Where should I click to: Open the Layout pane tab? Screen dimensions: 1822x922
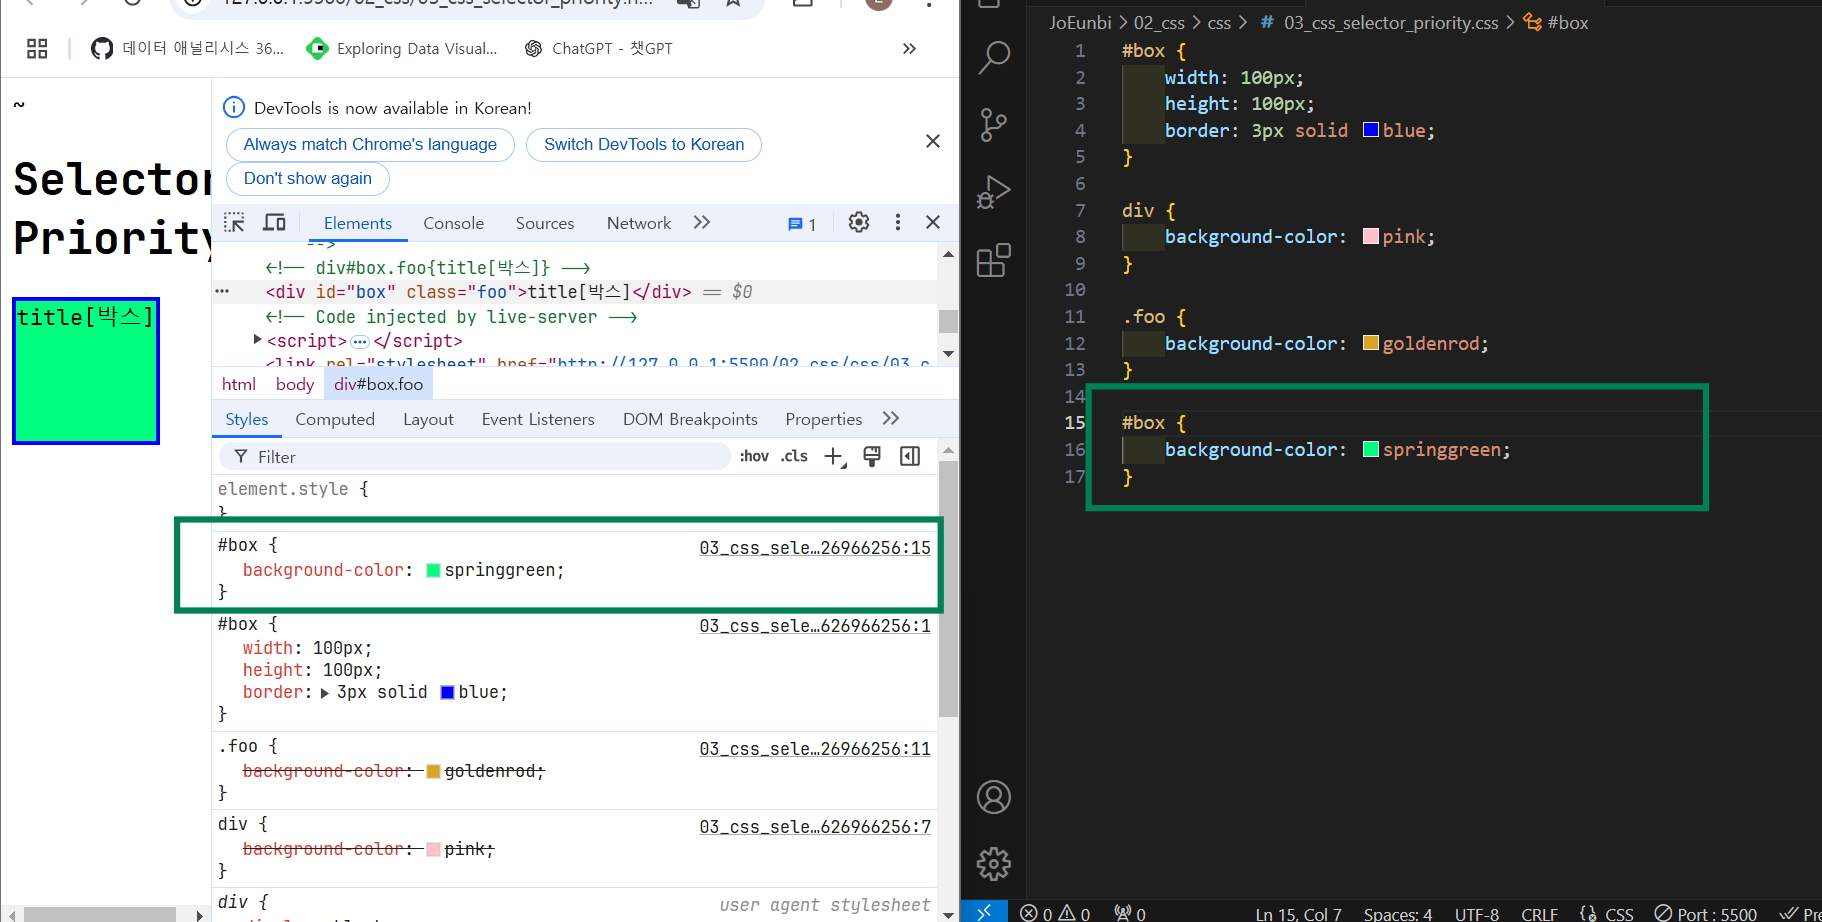pos(428,419)
